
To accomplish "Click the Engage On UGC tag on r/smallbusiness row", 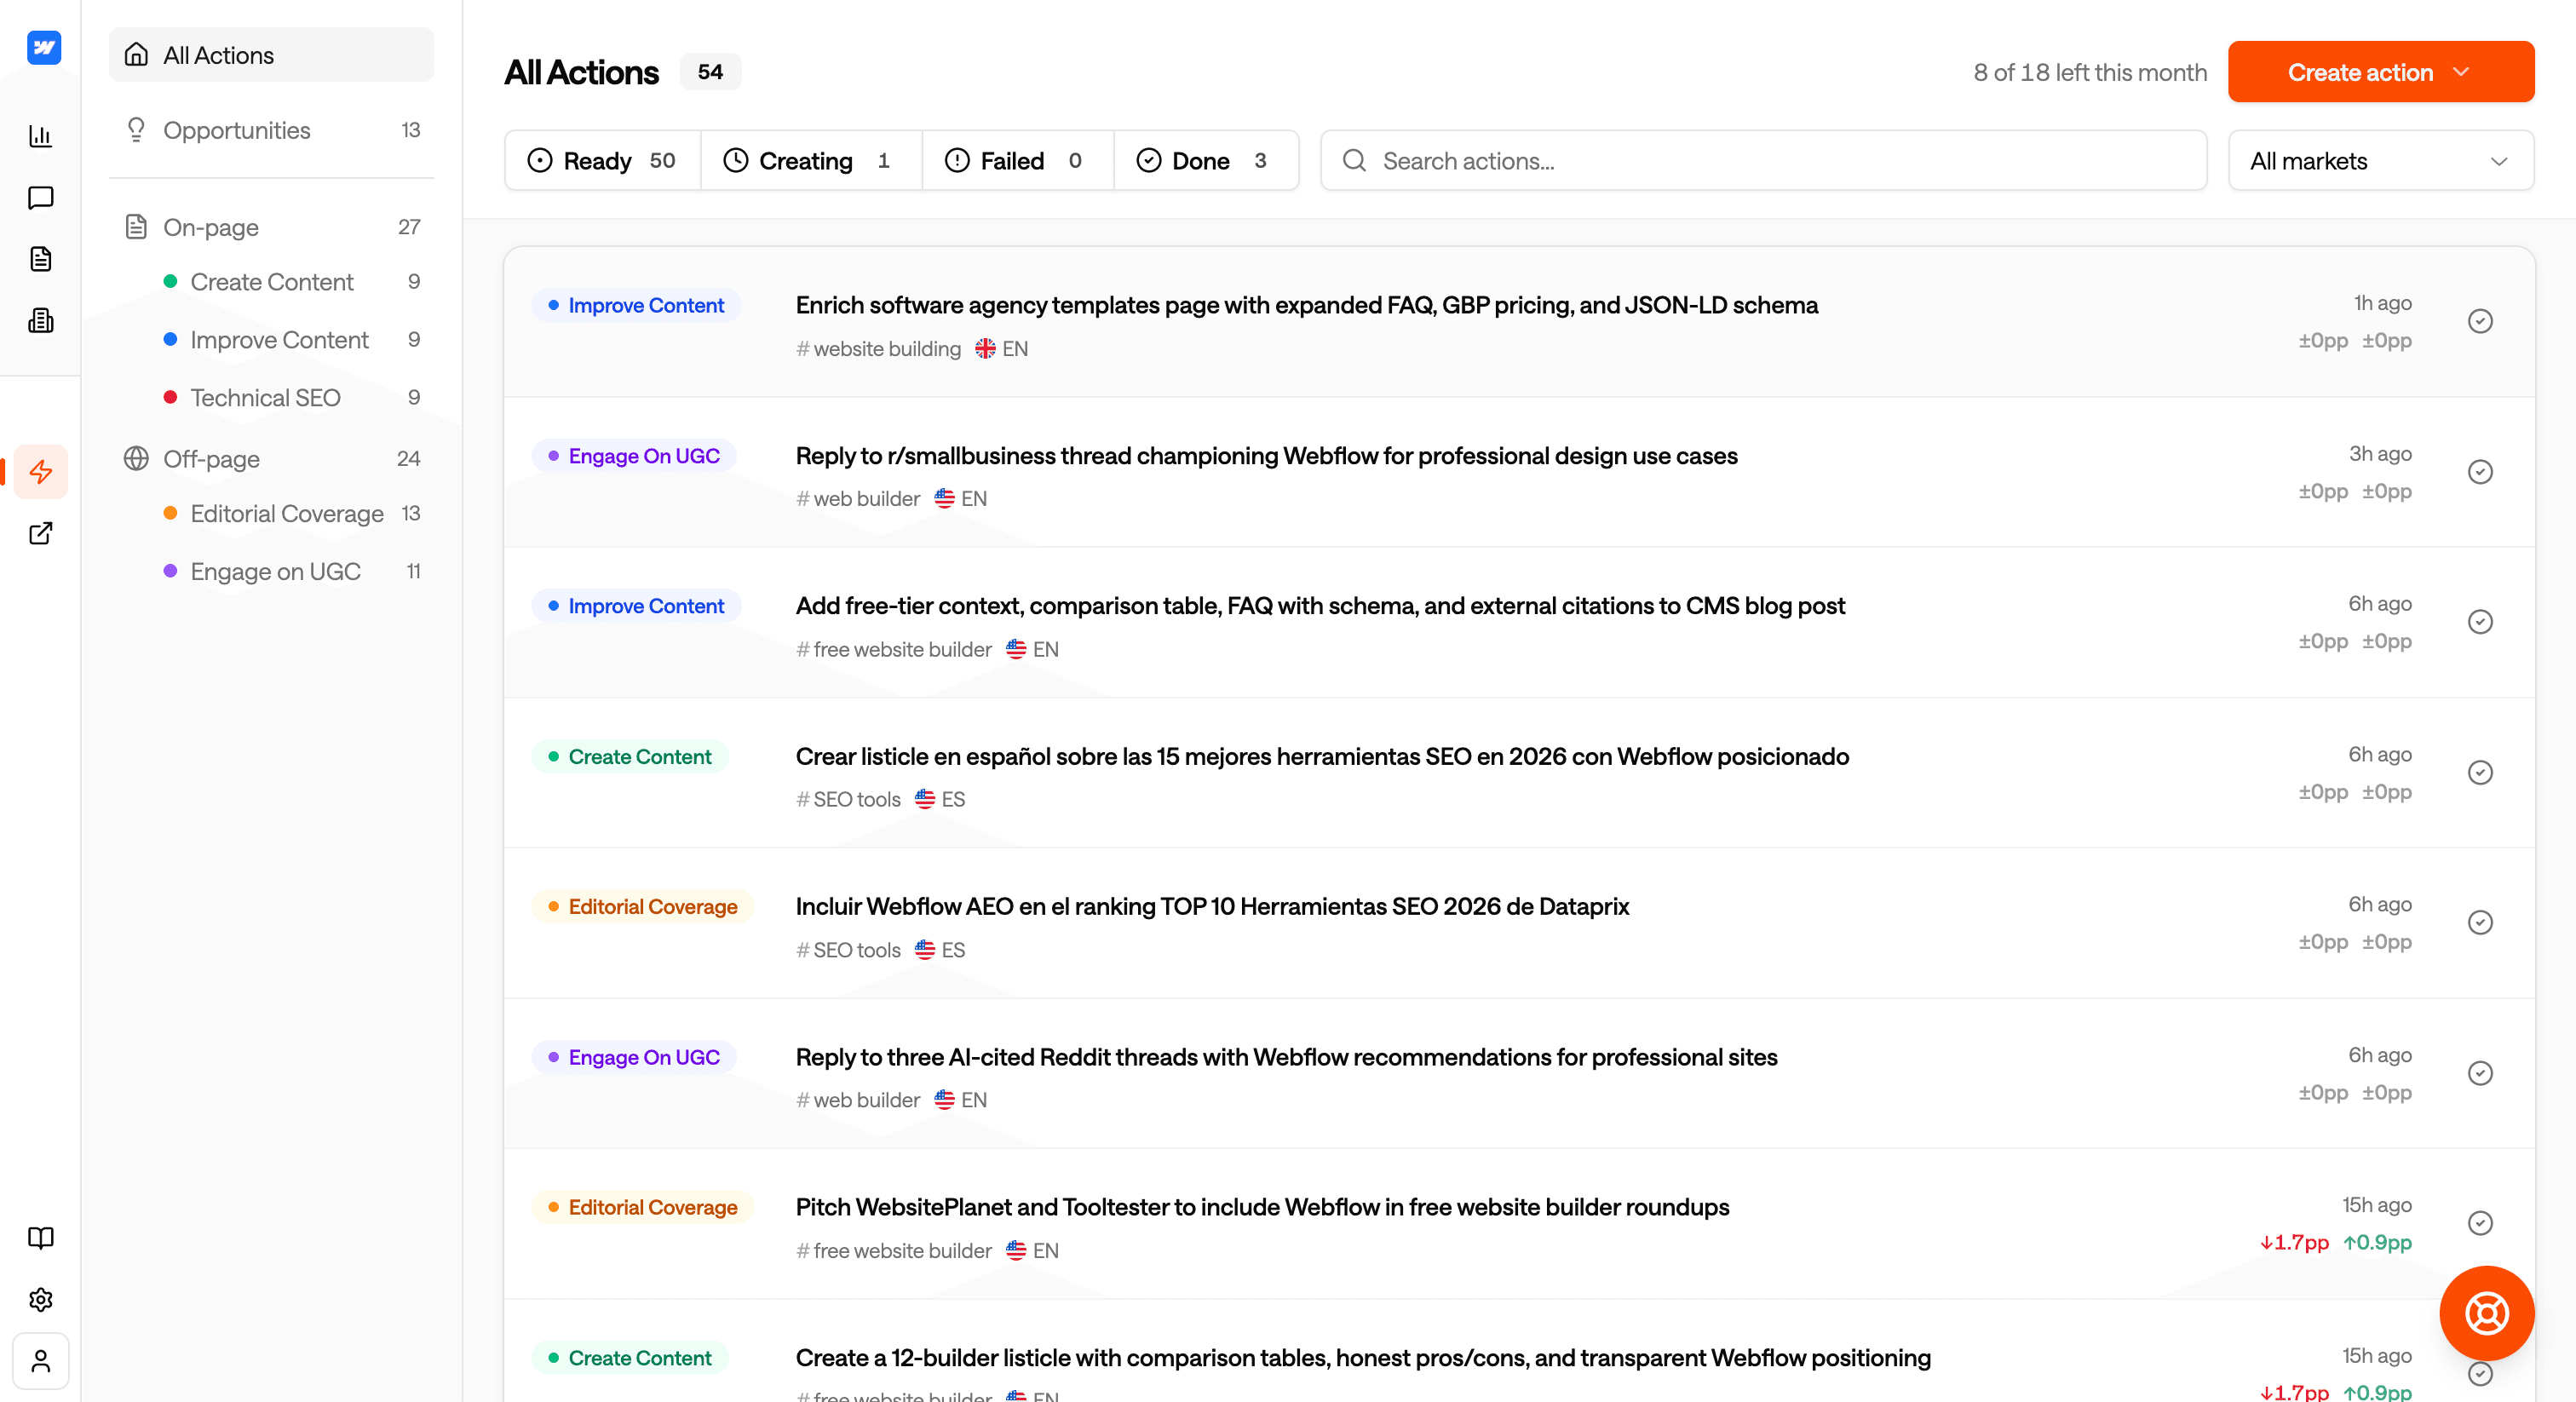I will [634, 456].
